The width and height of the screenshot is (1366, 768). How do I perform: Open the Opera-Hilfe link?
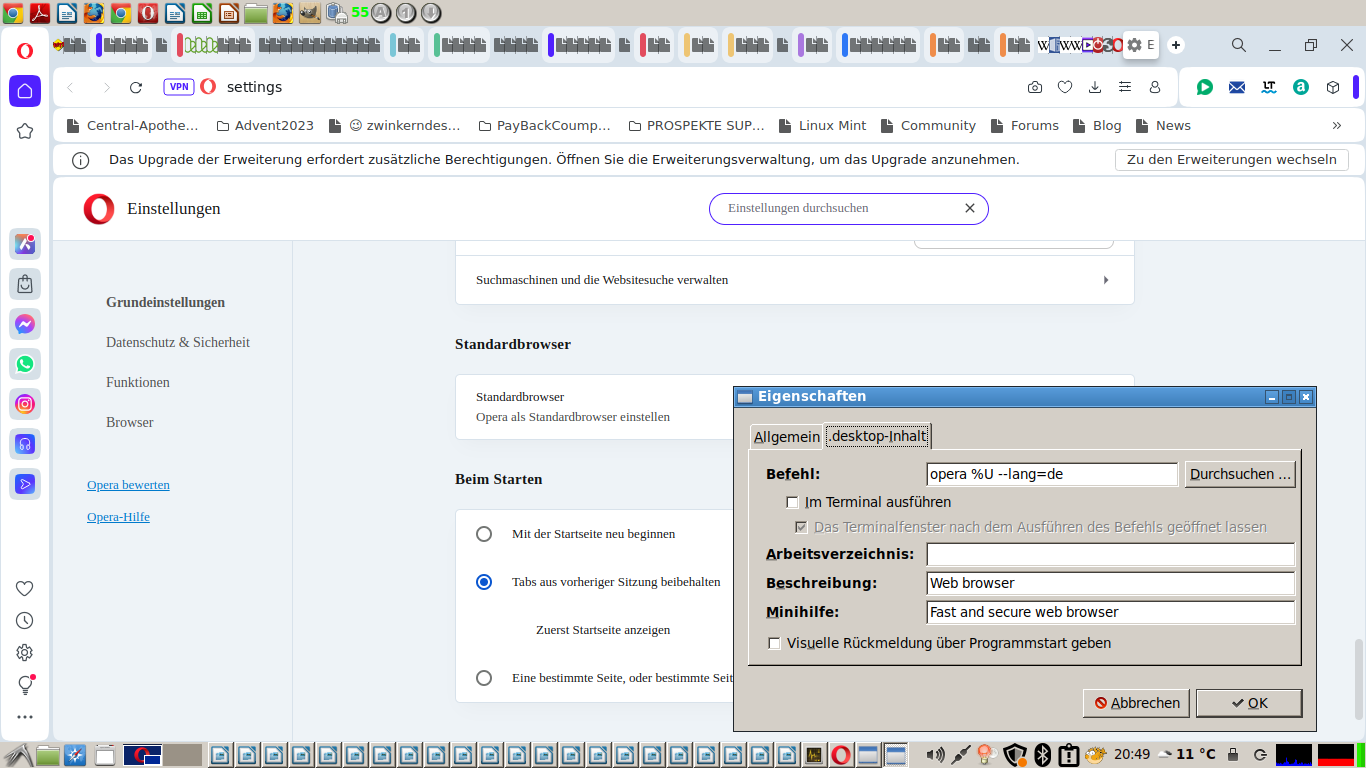pyautogui.click(x=118, y=516)
